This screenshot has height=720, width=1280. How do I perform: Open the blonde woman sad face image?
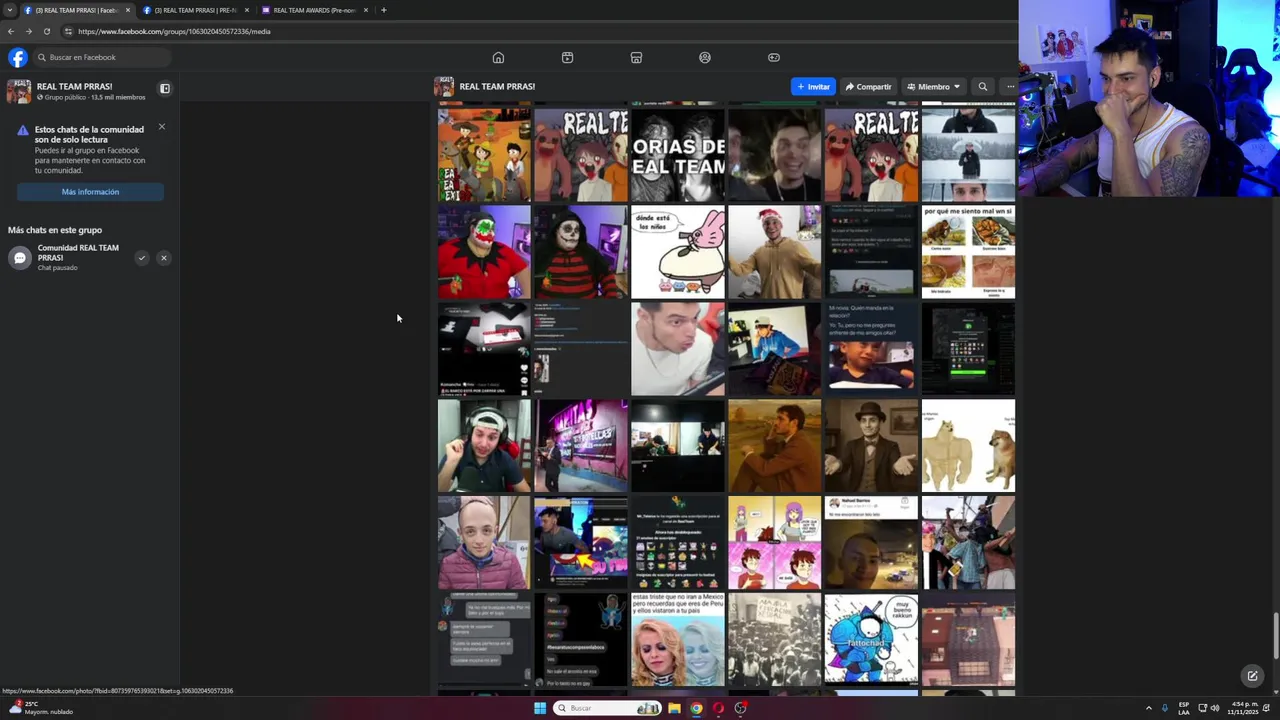[678, 640]
